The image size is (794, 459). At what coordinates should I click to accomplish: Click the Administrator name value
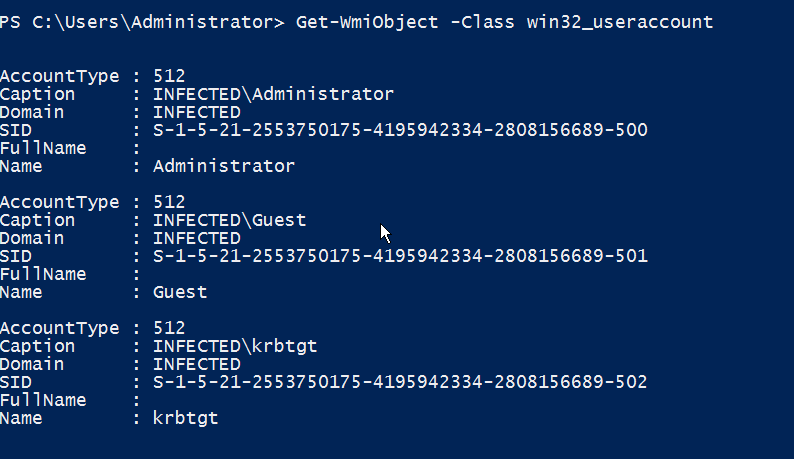click(224, 166)
